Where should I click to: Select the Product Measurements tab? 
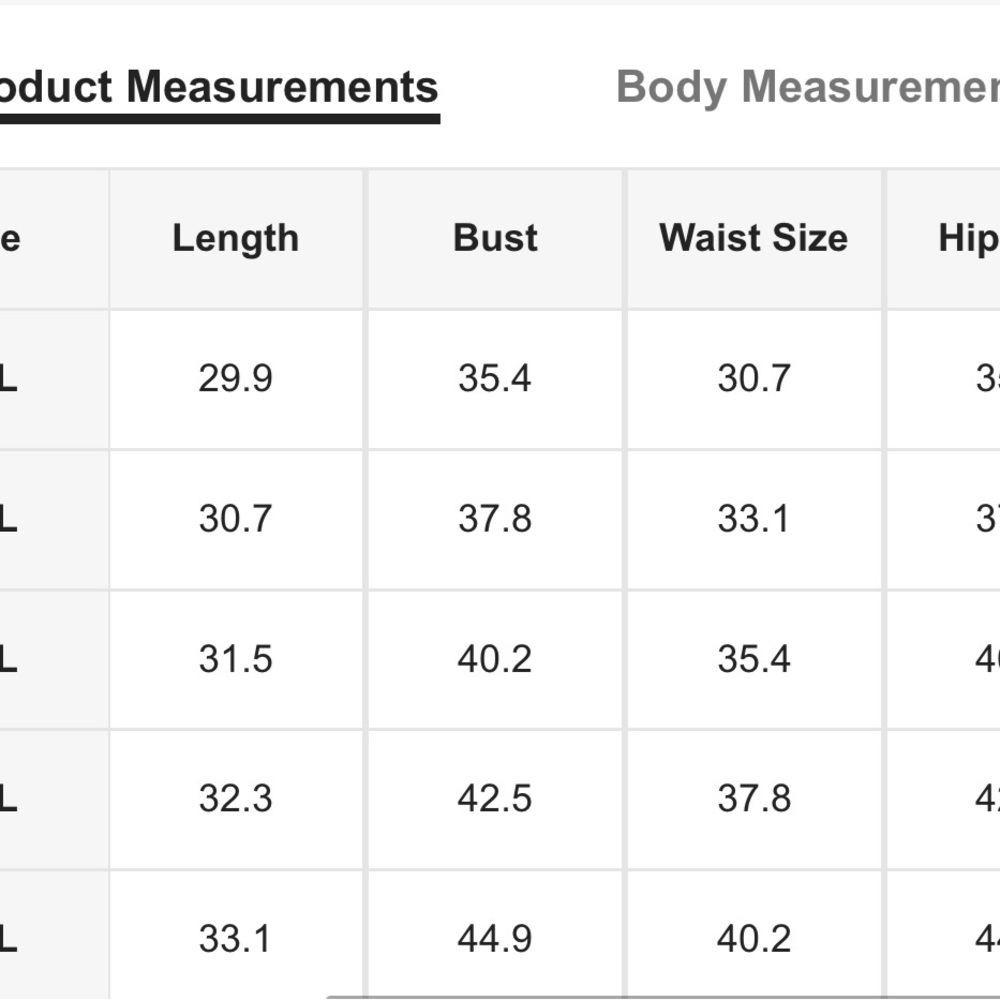[x=218, y=88]
